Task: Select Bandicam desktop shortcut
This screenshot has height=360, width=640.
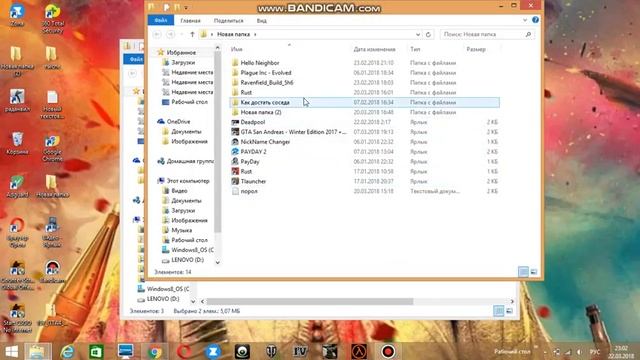Action: [x=52, y=271]
